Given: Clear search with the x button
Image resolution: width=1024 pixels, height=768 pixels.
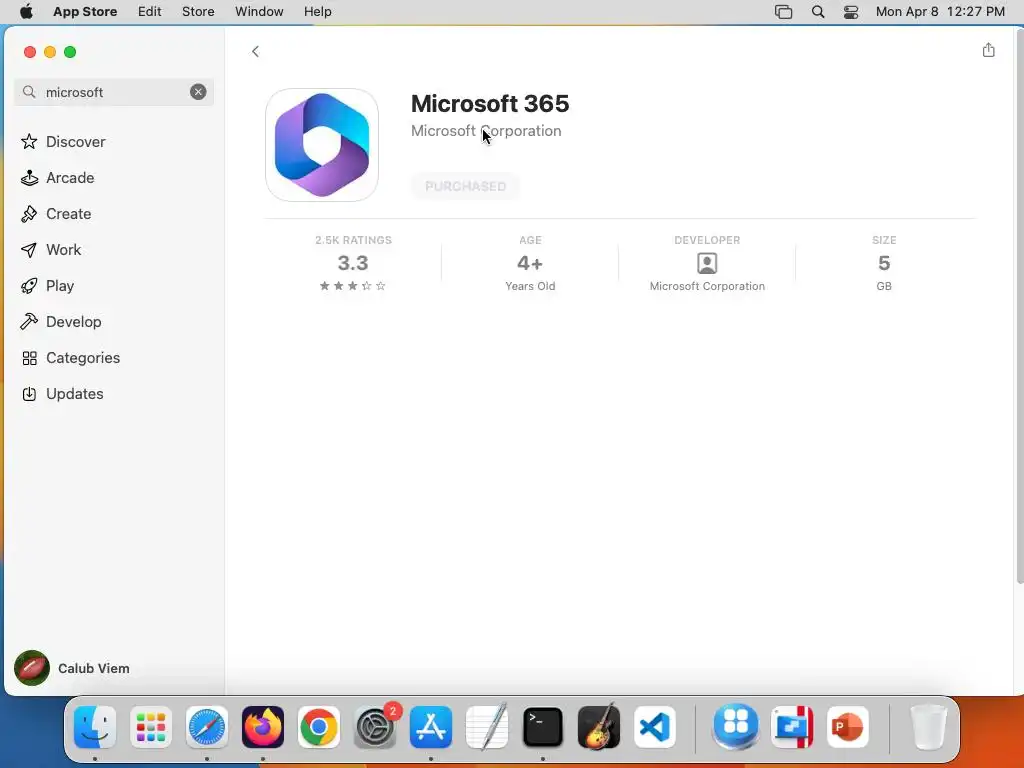Looking at the screenshot, I should pos(198,92).
